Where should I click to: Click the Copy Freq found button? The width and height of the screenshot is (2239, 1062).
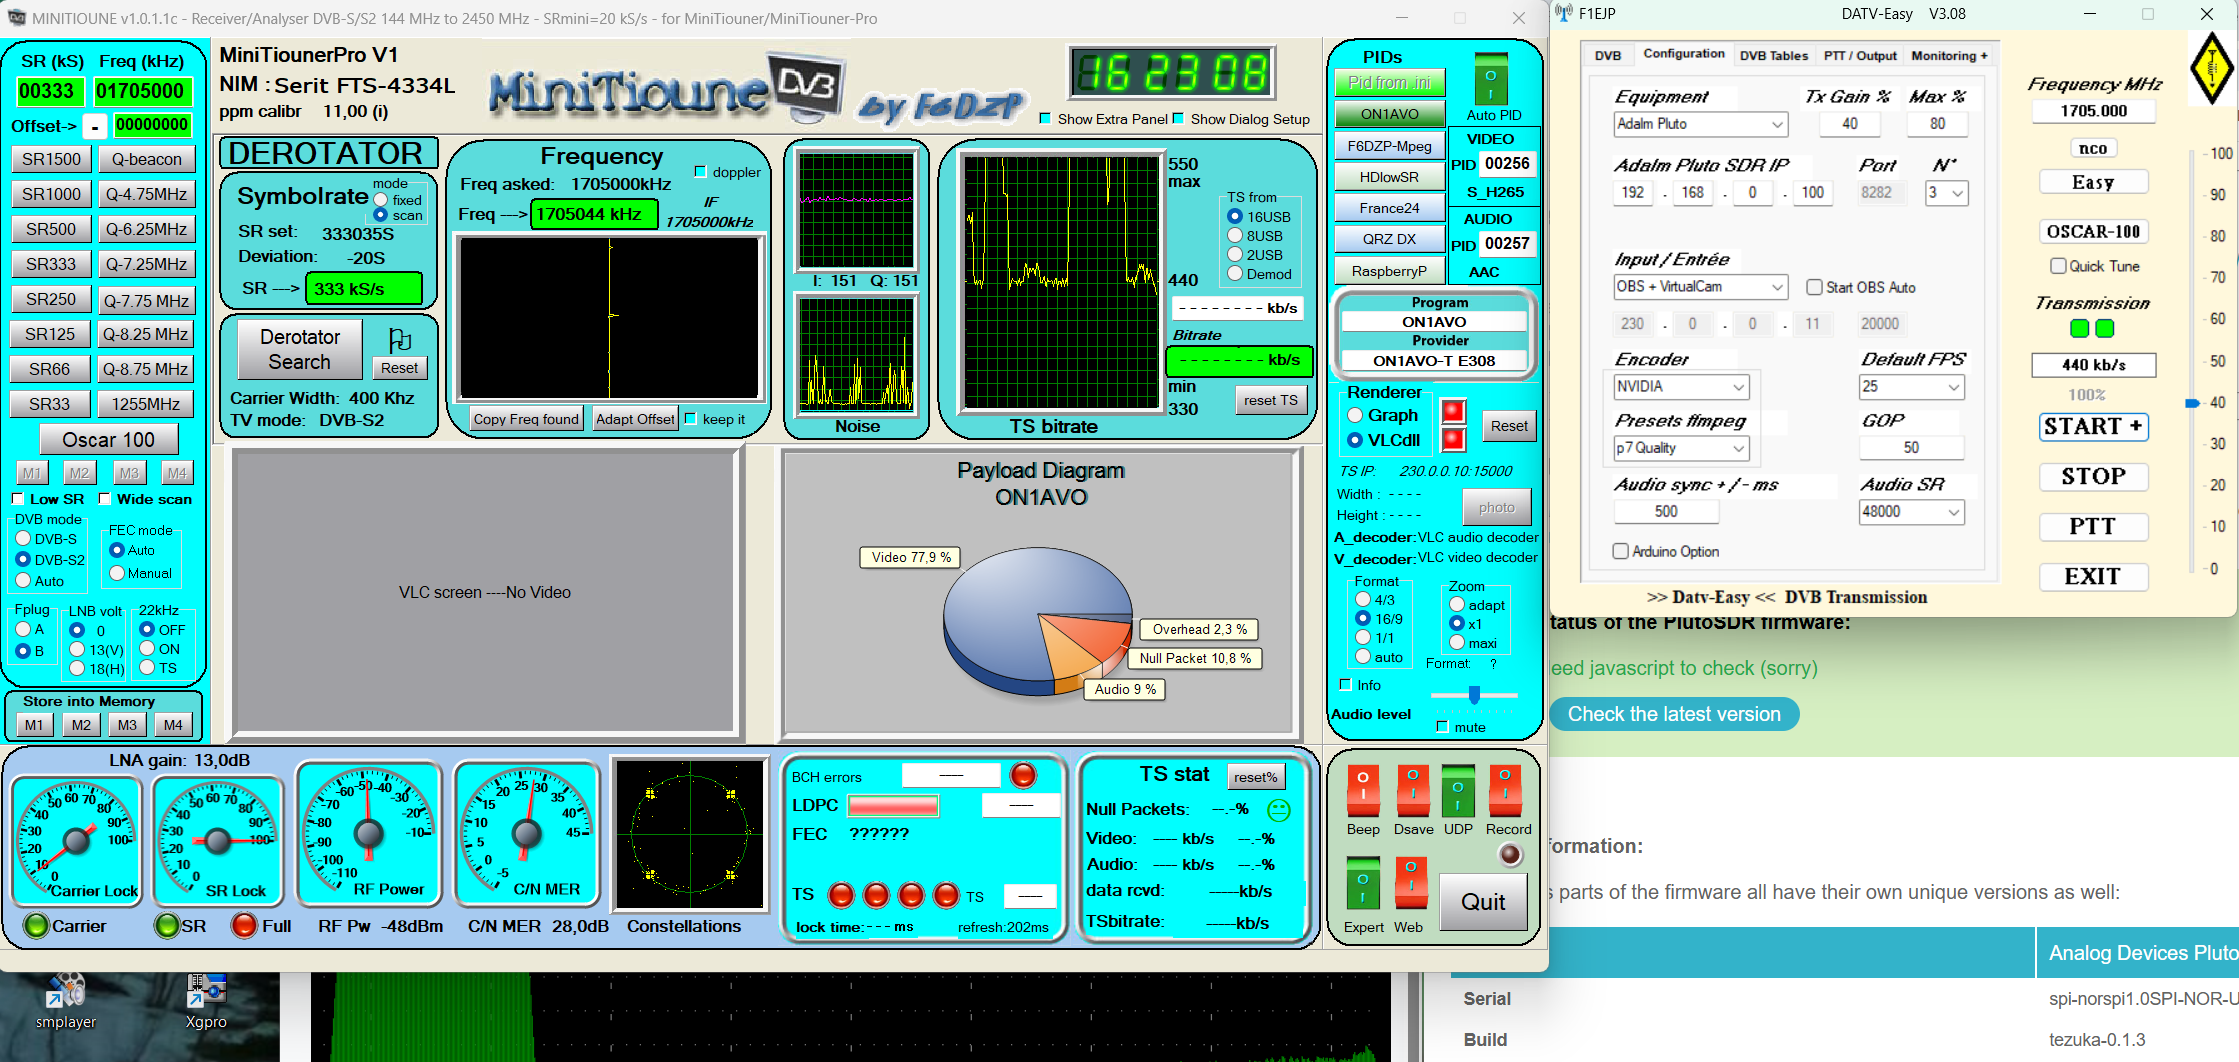[526, 419]
